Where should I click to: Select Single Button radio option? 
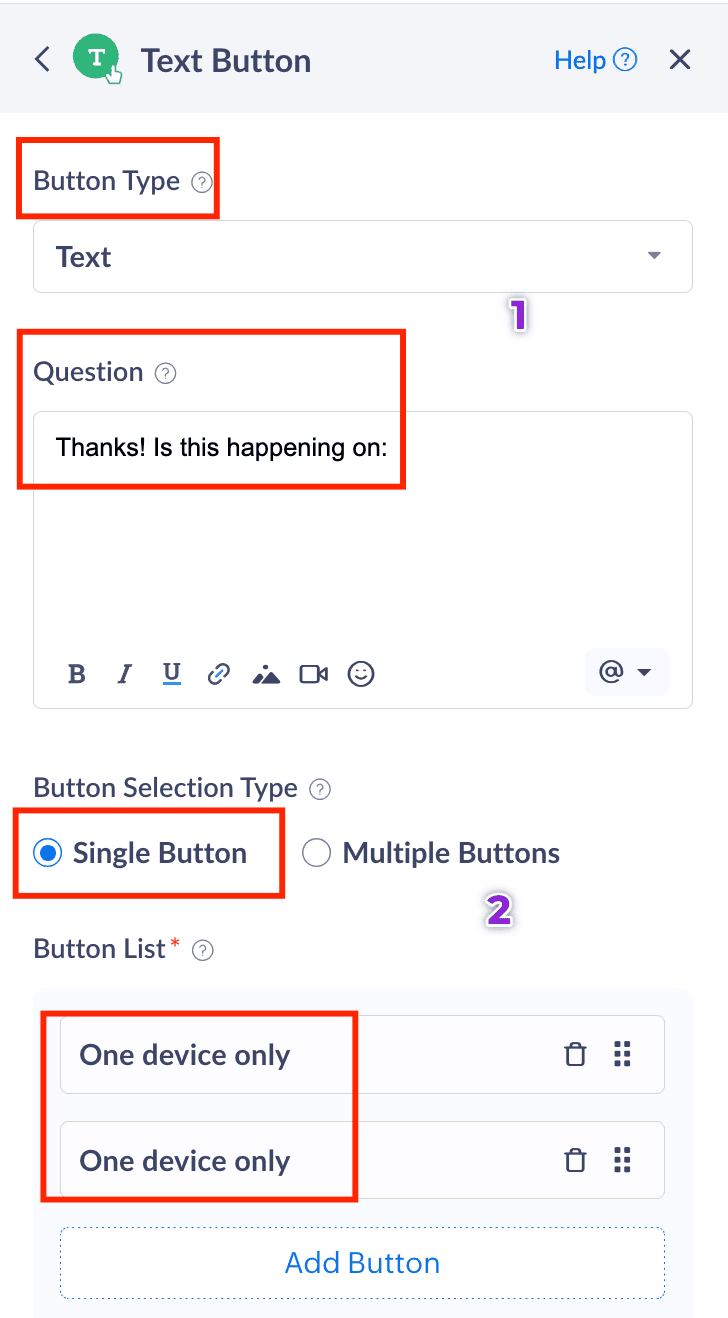pos(47,853)
